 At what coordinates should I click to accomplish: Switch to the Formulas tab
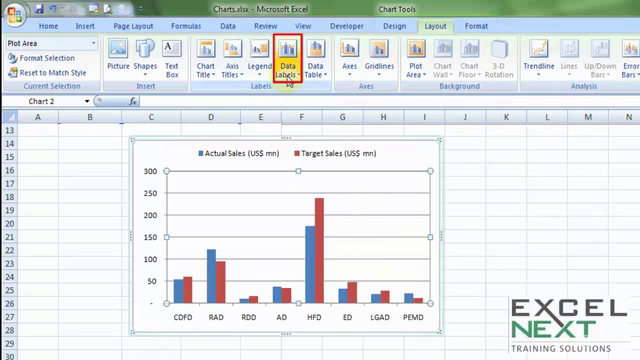point(186,26)
